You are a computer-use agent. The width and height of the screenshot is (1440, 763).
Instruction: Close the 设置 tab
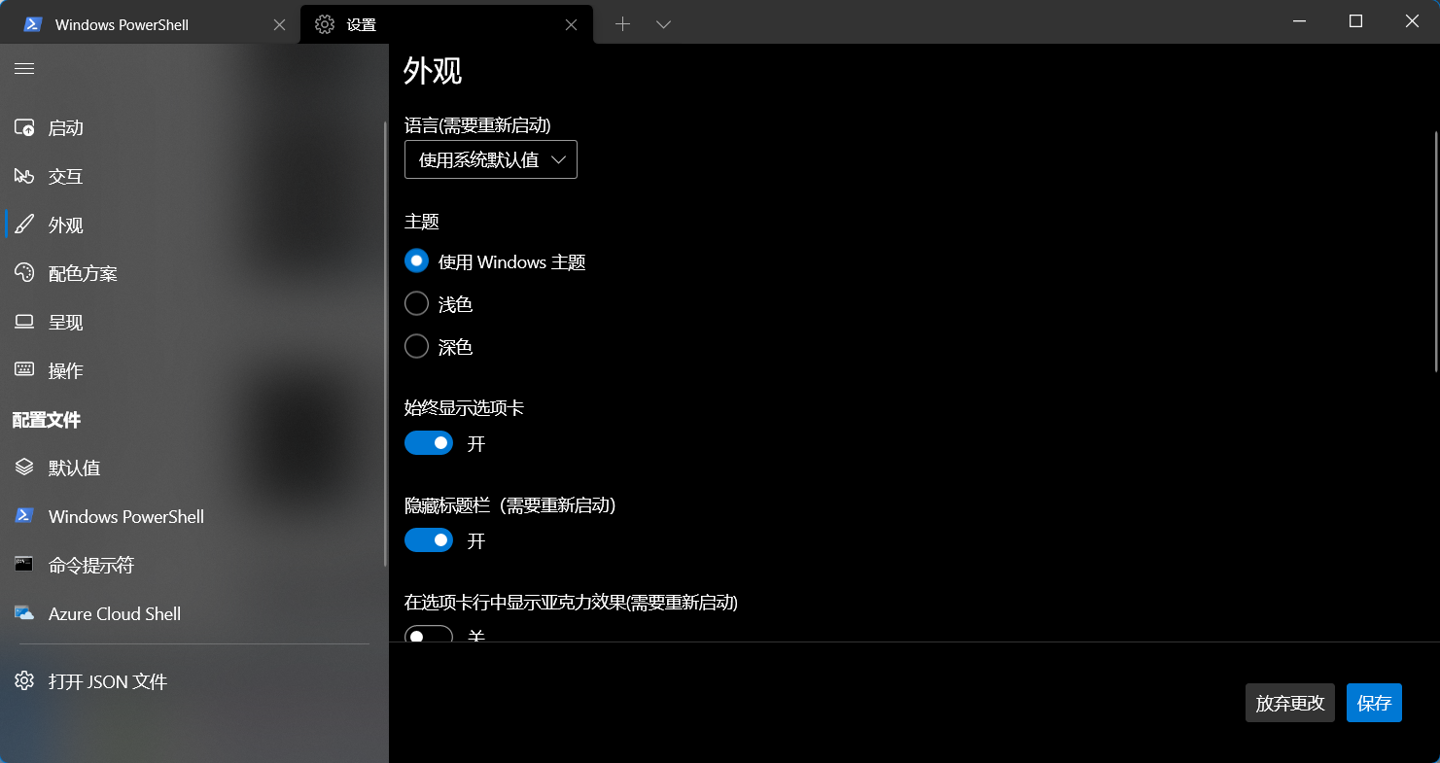coord(571,24)
